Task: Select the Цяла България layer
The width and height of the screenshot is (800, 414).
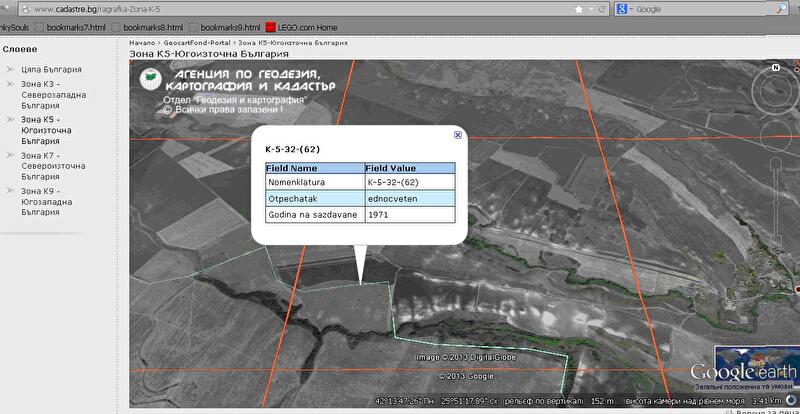Action: pos(51,69)
